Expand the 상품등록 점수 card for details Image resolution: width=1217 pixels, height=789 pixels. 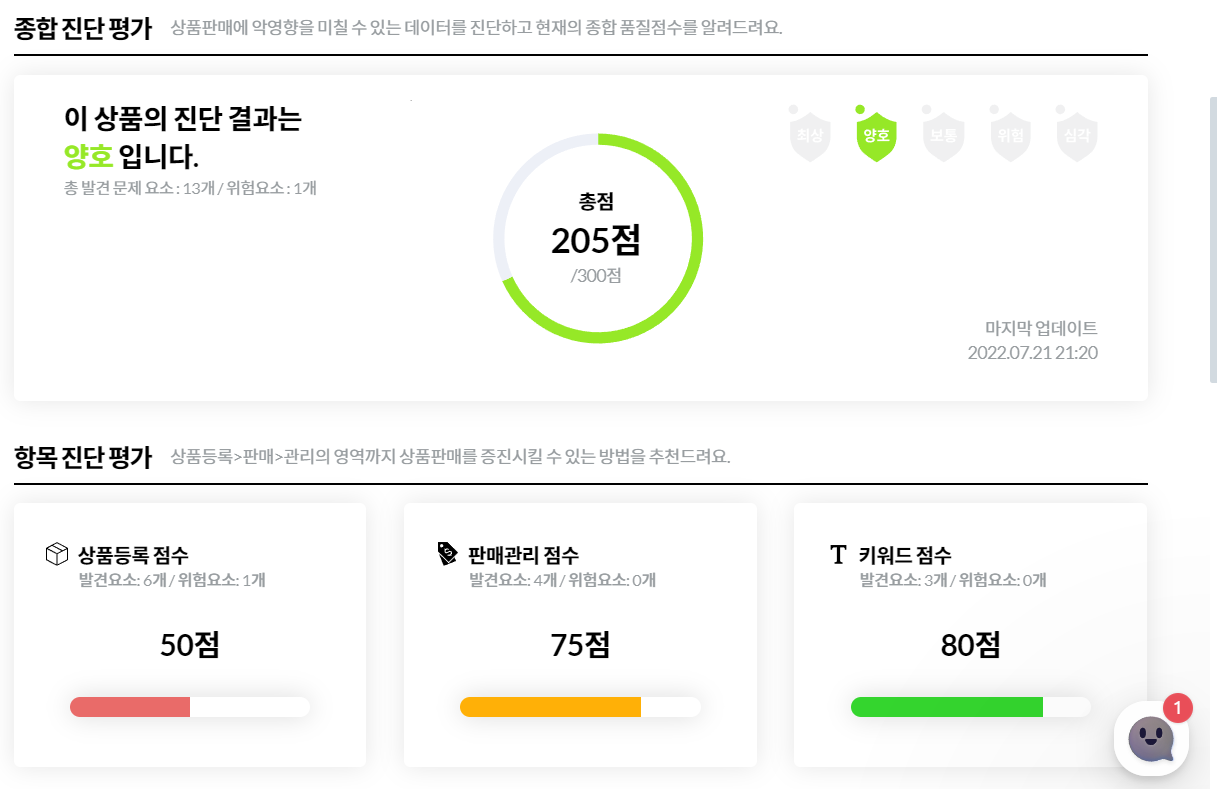click(189, 635)
